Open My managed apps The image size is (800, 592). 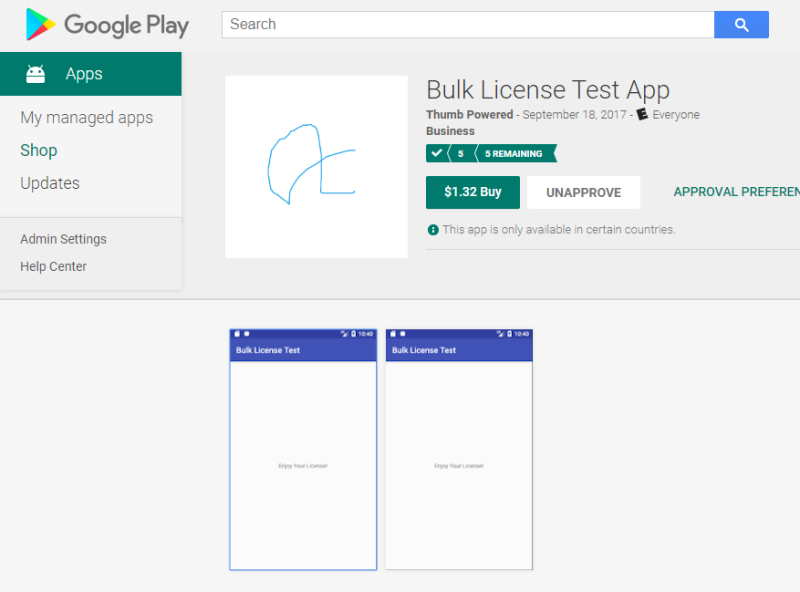pos(87,118)
